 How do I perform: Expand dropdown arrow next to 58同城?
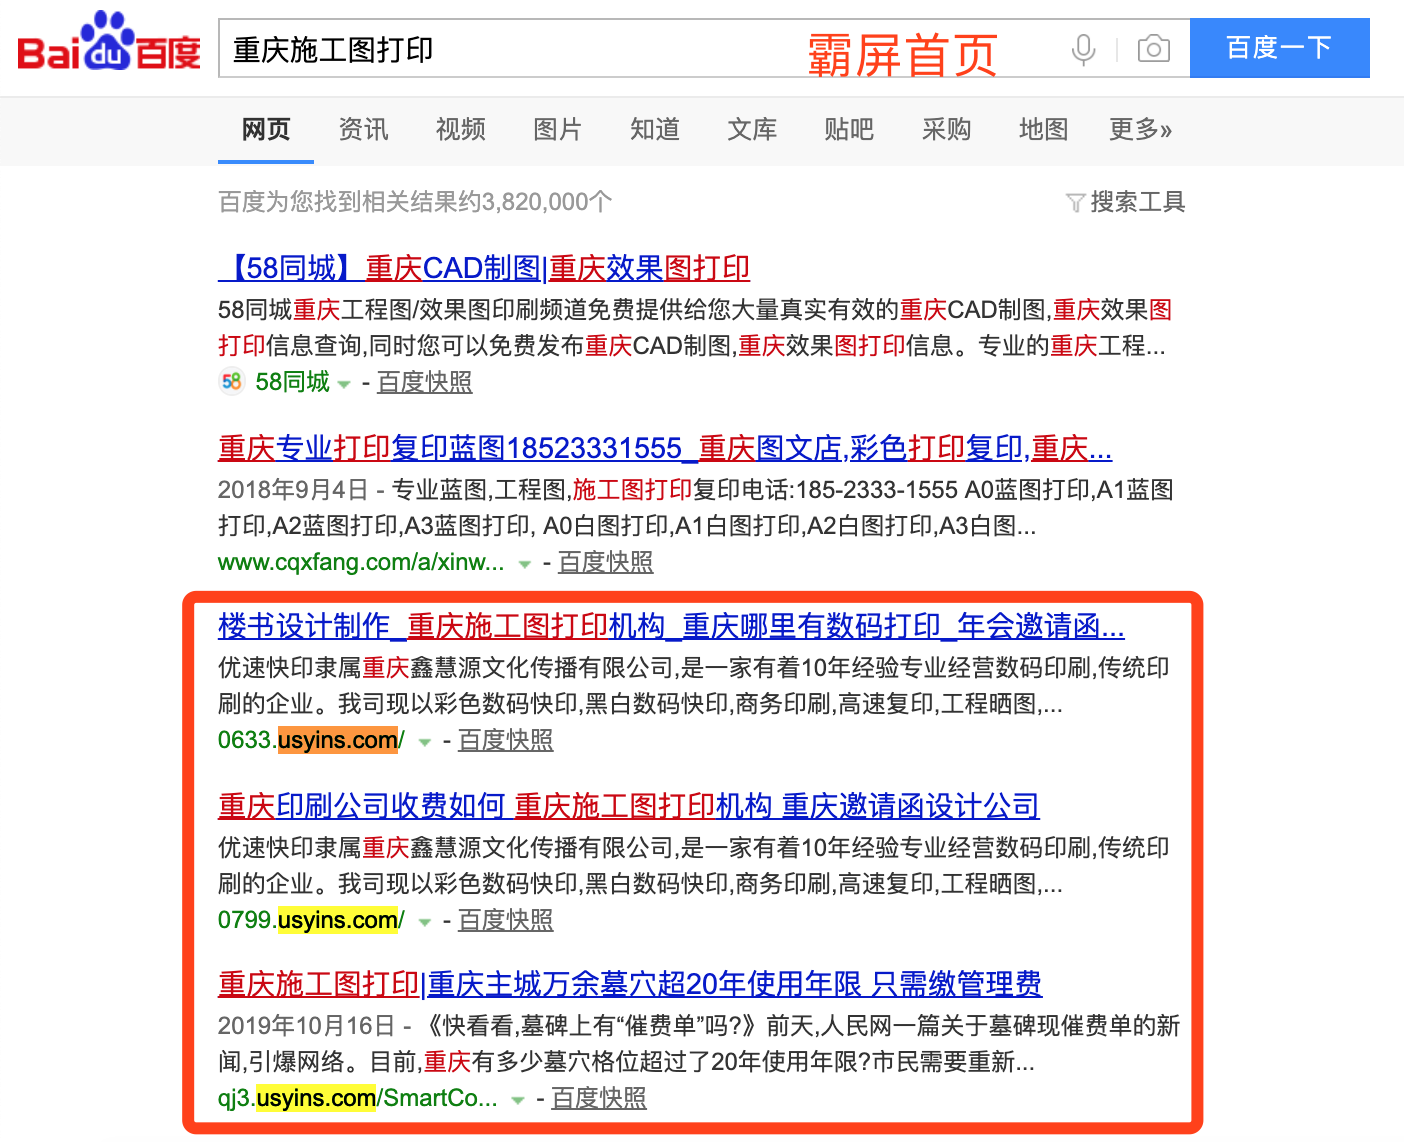pyautogui.click(x=344, y=384)
